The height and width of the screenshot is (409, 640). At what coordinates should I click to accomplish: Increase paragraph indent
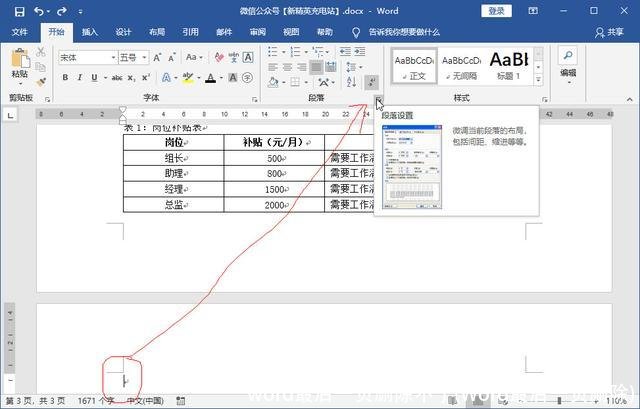click(x=360, y=51)
